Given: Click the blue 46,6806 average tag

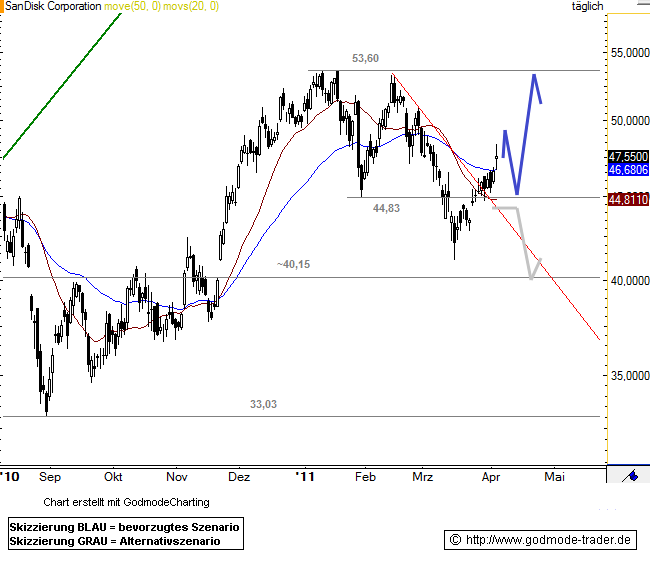Looking at the screenshot, I should [x=628, y=170].
